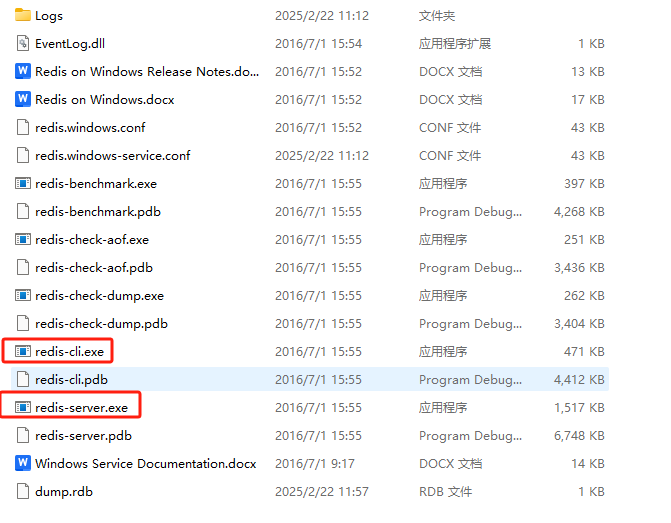Screen dimensions: 671x523
Task: Click the RDB 文件 type cell
Action: tap(445, 492)
